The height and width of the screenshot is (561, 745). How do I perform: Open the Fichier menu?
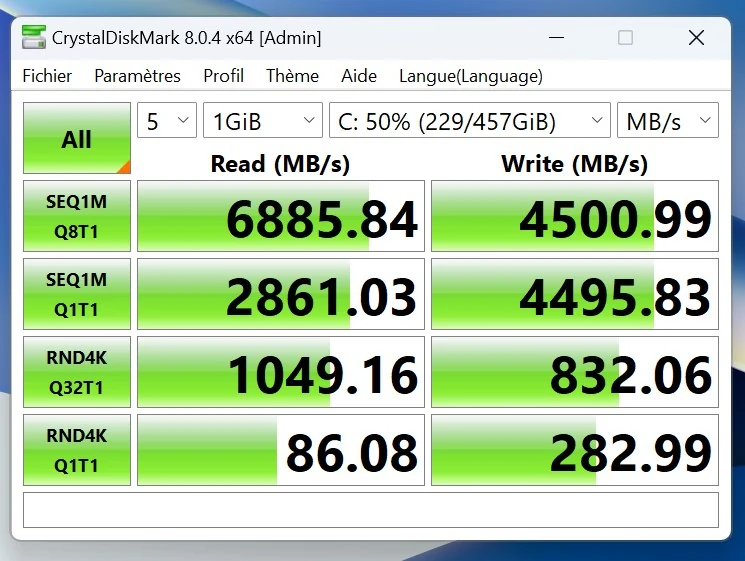(47, 76)
